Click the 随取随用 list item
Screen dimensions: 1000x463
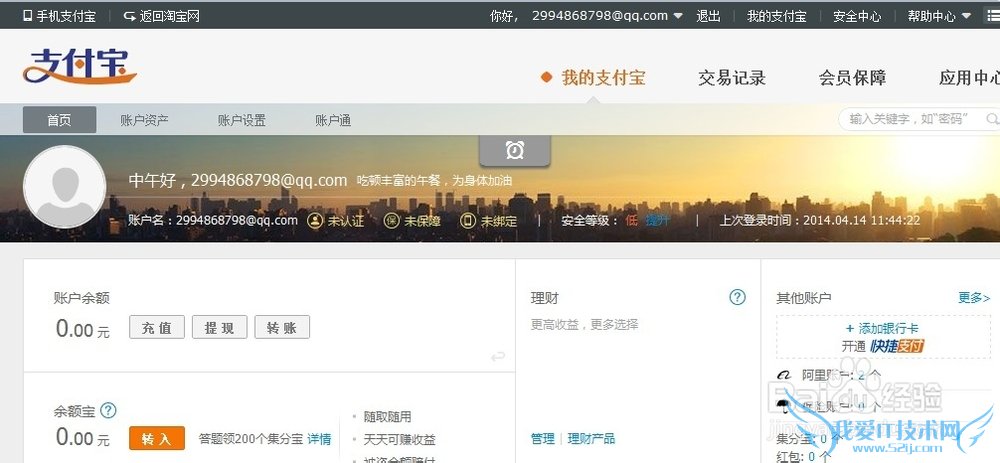387,417
